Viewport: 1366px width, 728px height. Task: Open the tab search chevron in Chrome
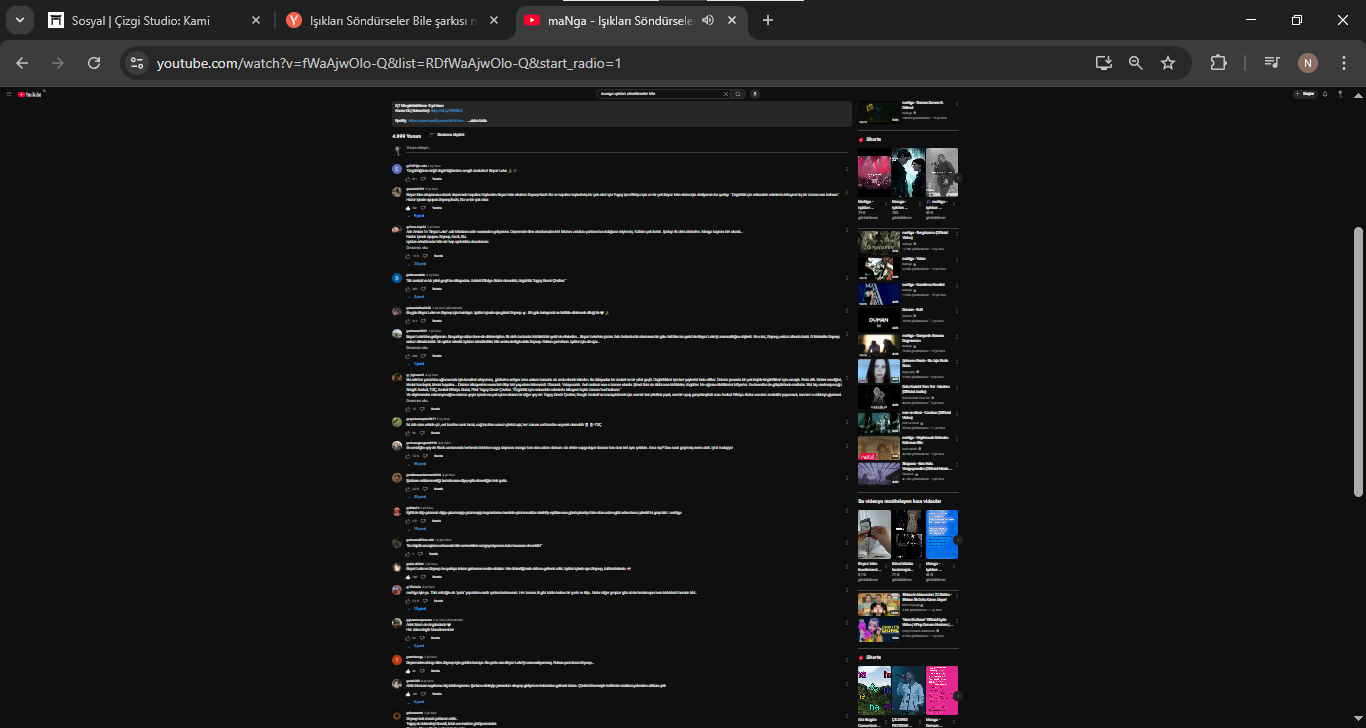tap(19, 20)
